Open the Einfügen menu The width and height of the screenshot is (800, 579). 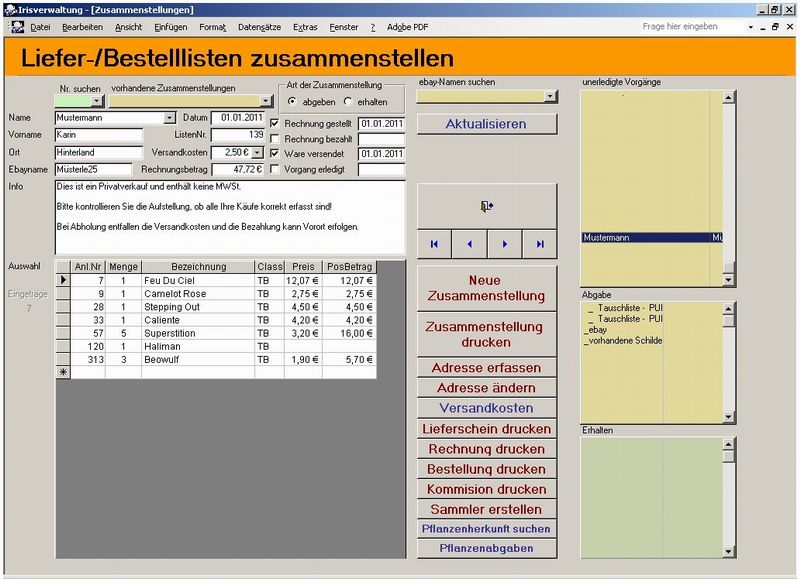click(x=170, y=27)
